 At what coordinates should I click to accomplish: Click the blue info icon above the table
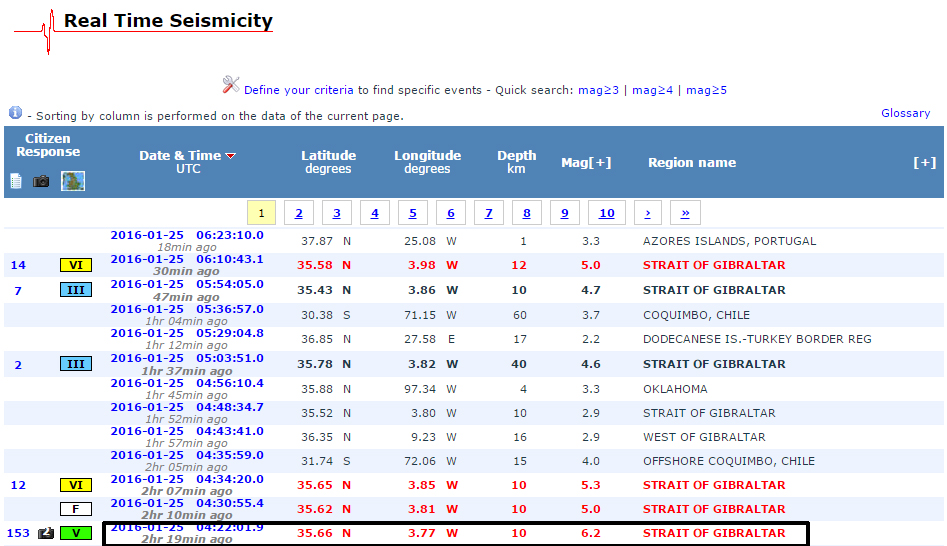pos(15,113)
